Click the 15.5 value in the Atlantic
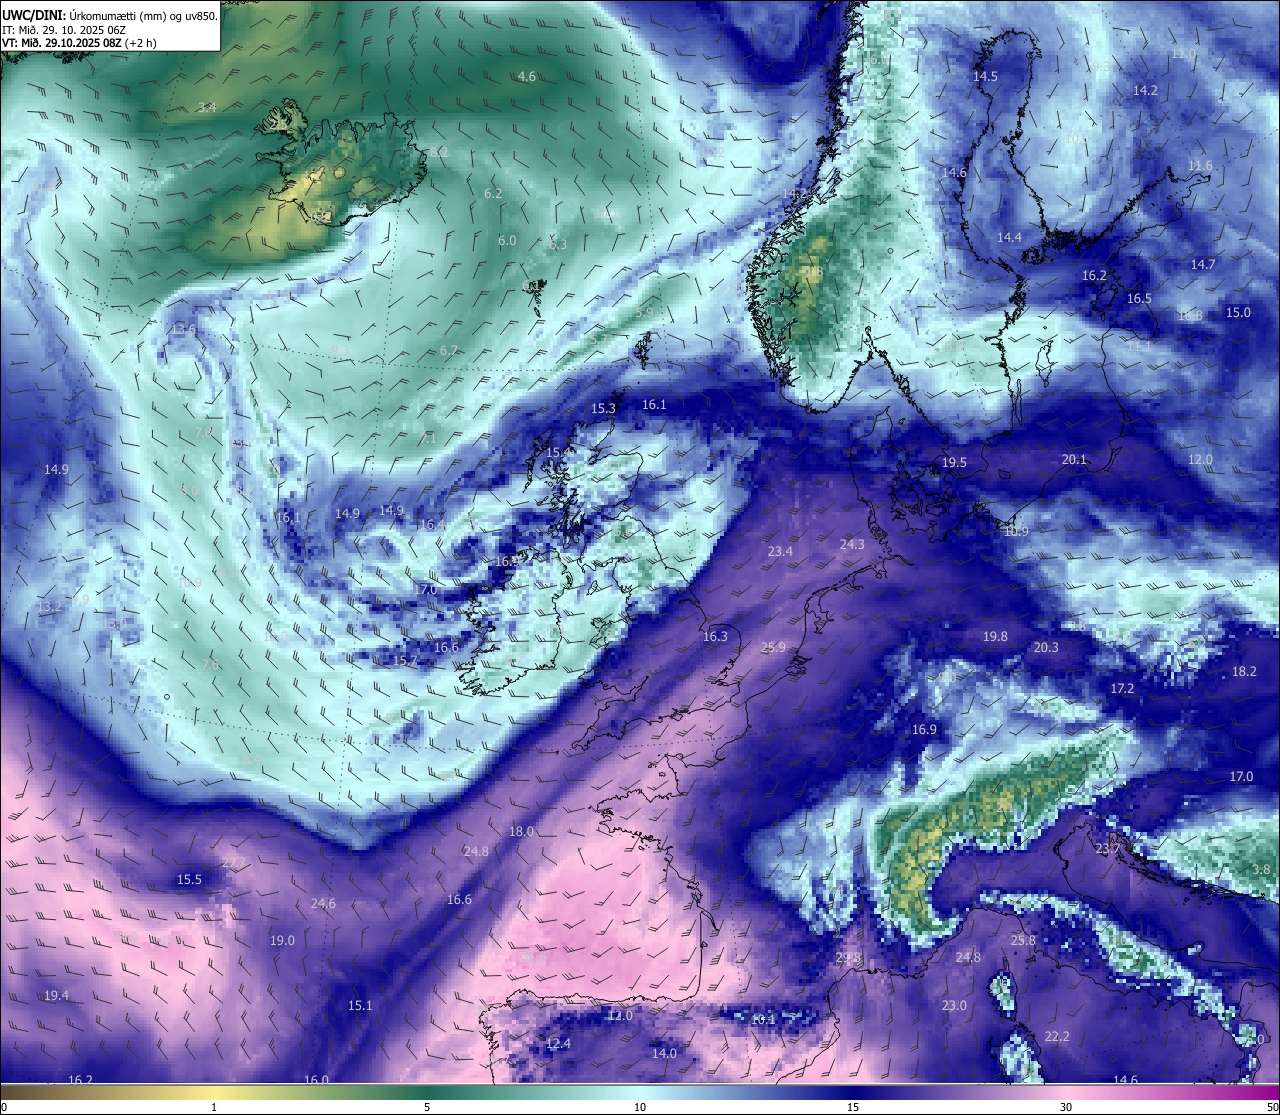The width and height of the screenshot is (1280, 1115). pos(189,880)
